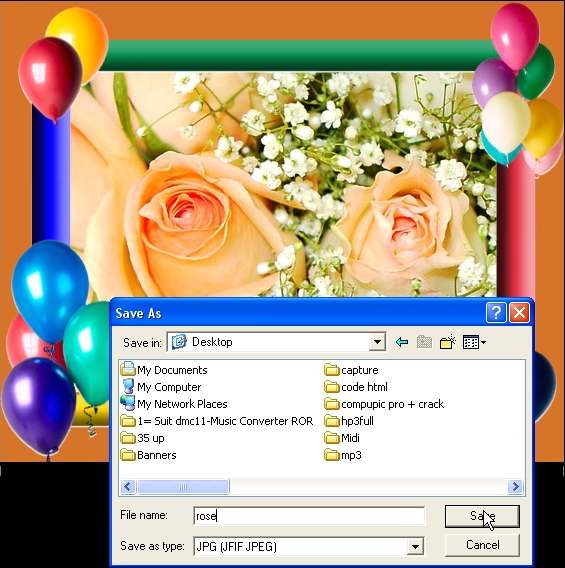This screenshot has width=565, height=568.
Task: Click the Up One Level folder icon
Action: click(x=424, y=342)
